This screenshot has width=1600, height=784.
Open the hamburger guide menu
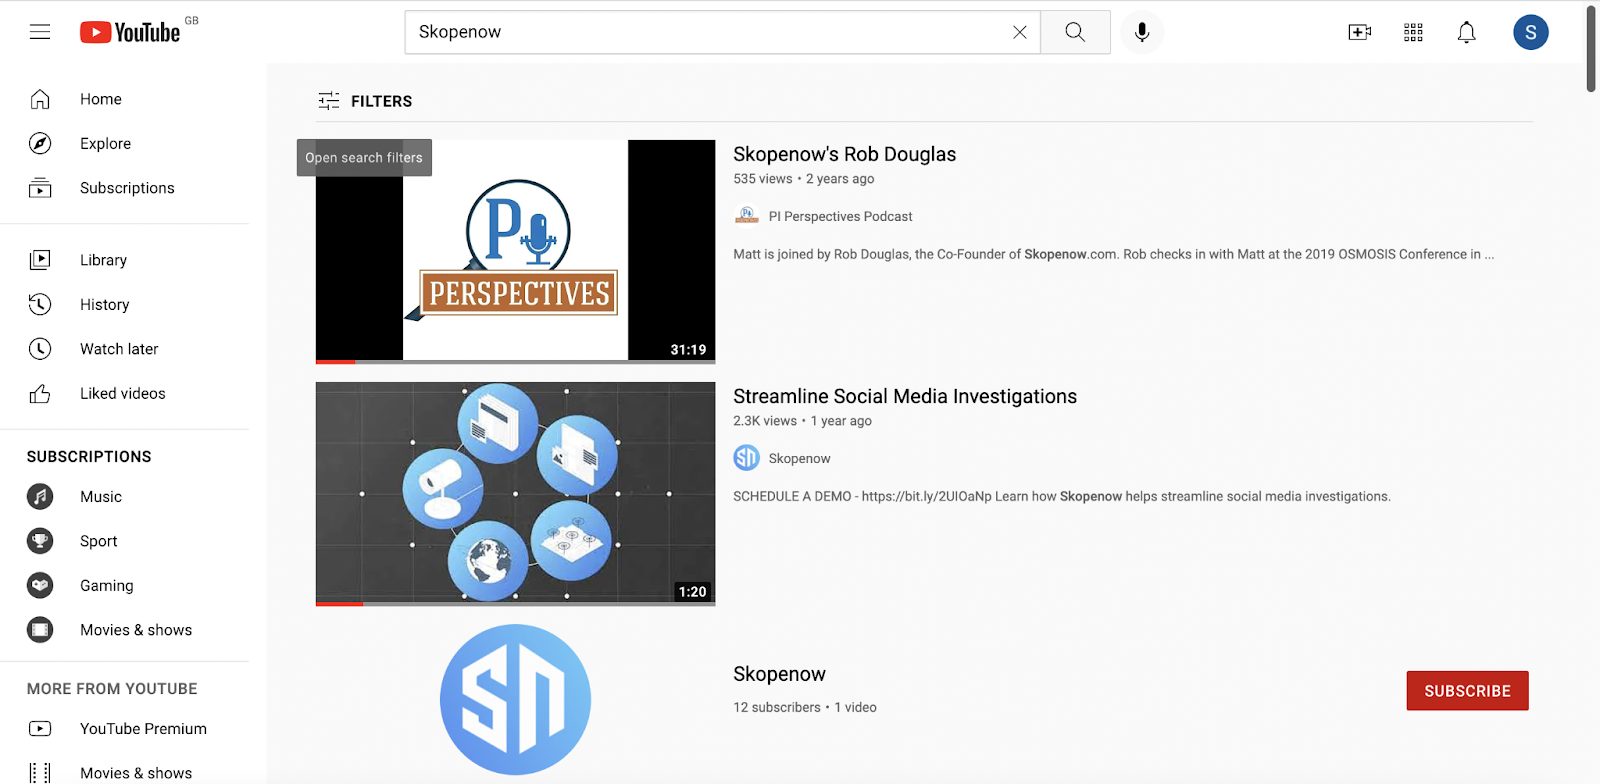point(40,32)
